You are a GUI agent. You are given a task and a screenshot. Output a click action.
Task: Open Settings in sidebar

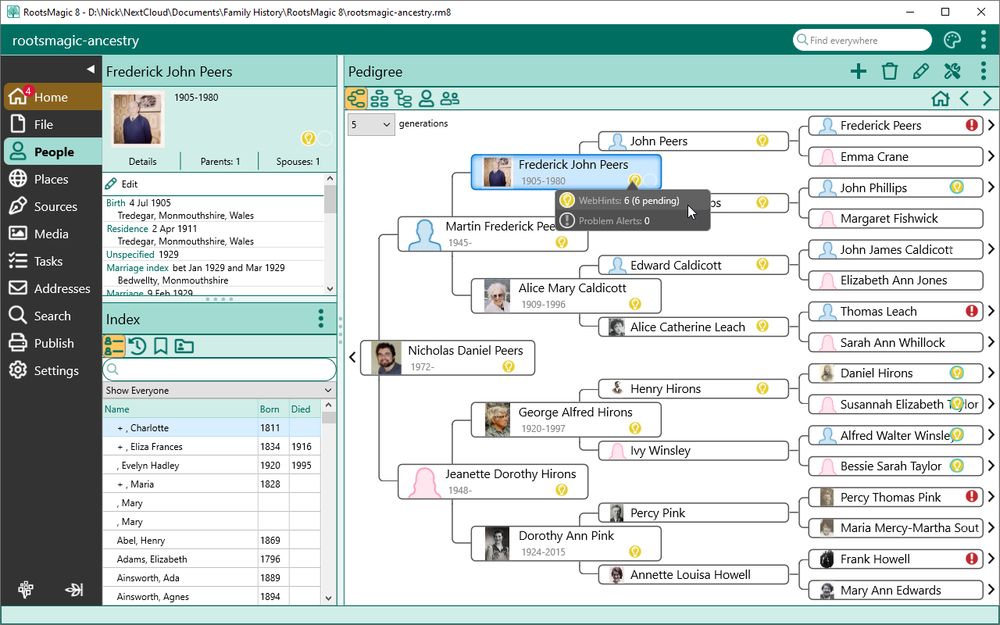pyautogui.click(x=52, y=371)
